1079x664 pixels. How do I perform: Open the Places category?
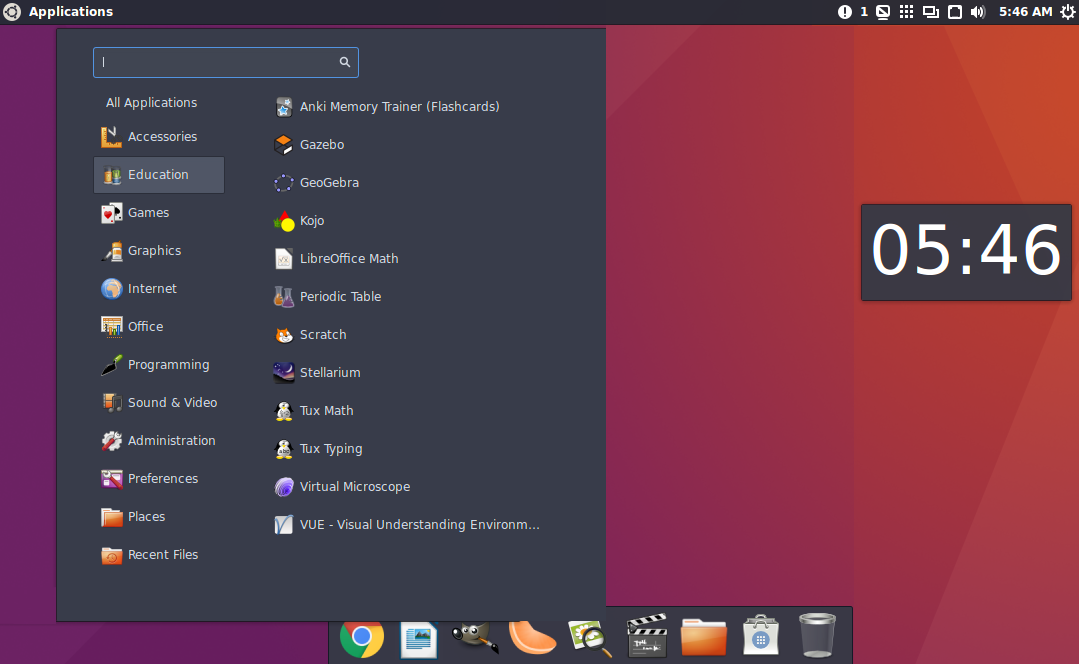(x=159, y=516)
